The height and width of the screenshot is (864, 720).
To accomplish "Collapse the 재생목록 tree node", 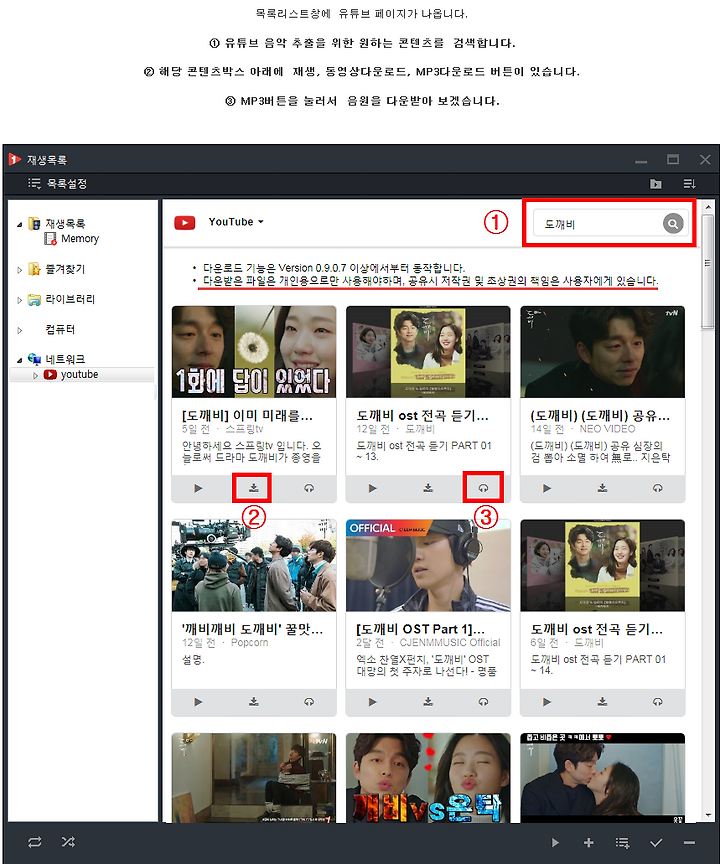I will (x=19, y=224).
